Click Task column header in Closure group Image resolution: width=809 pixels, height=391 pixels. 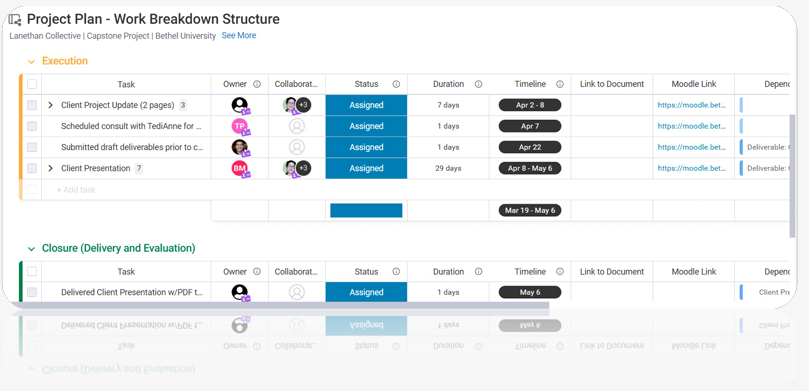tap(126, 271)
